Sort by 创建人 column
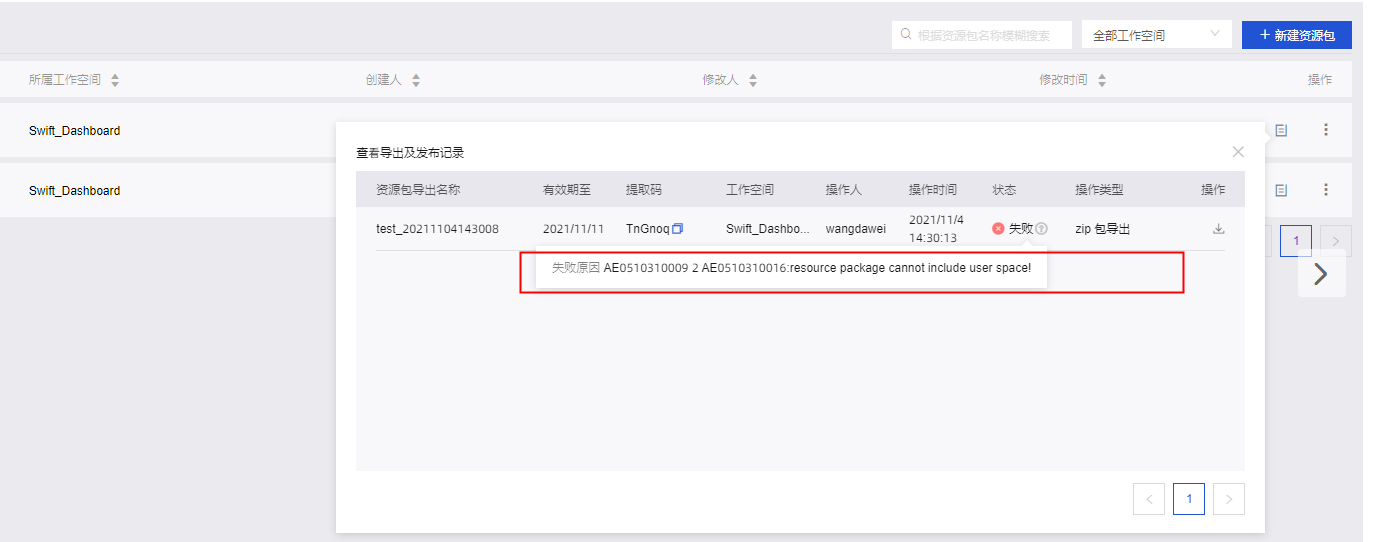 pos(416,80)
